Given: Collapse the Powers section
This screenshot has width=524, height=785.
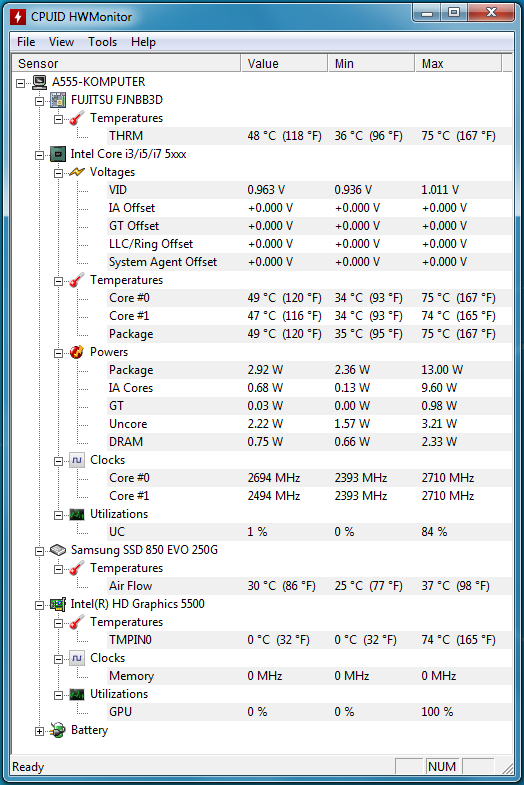Looking at the screenshot, I should pyautogui.click(x=59, y=353).
